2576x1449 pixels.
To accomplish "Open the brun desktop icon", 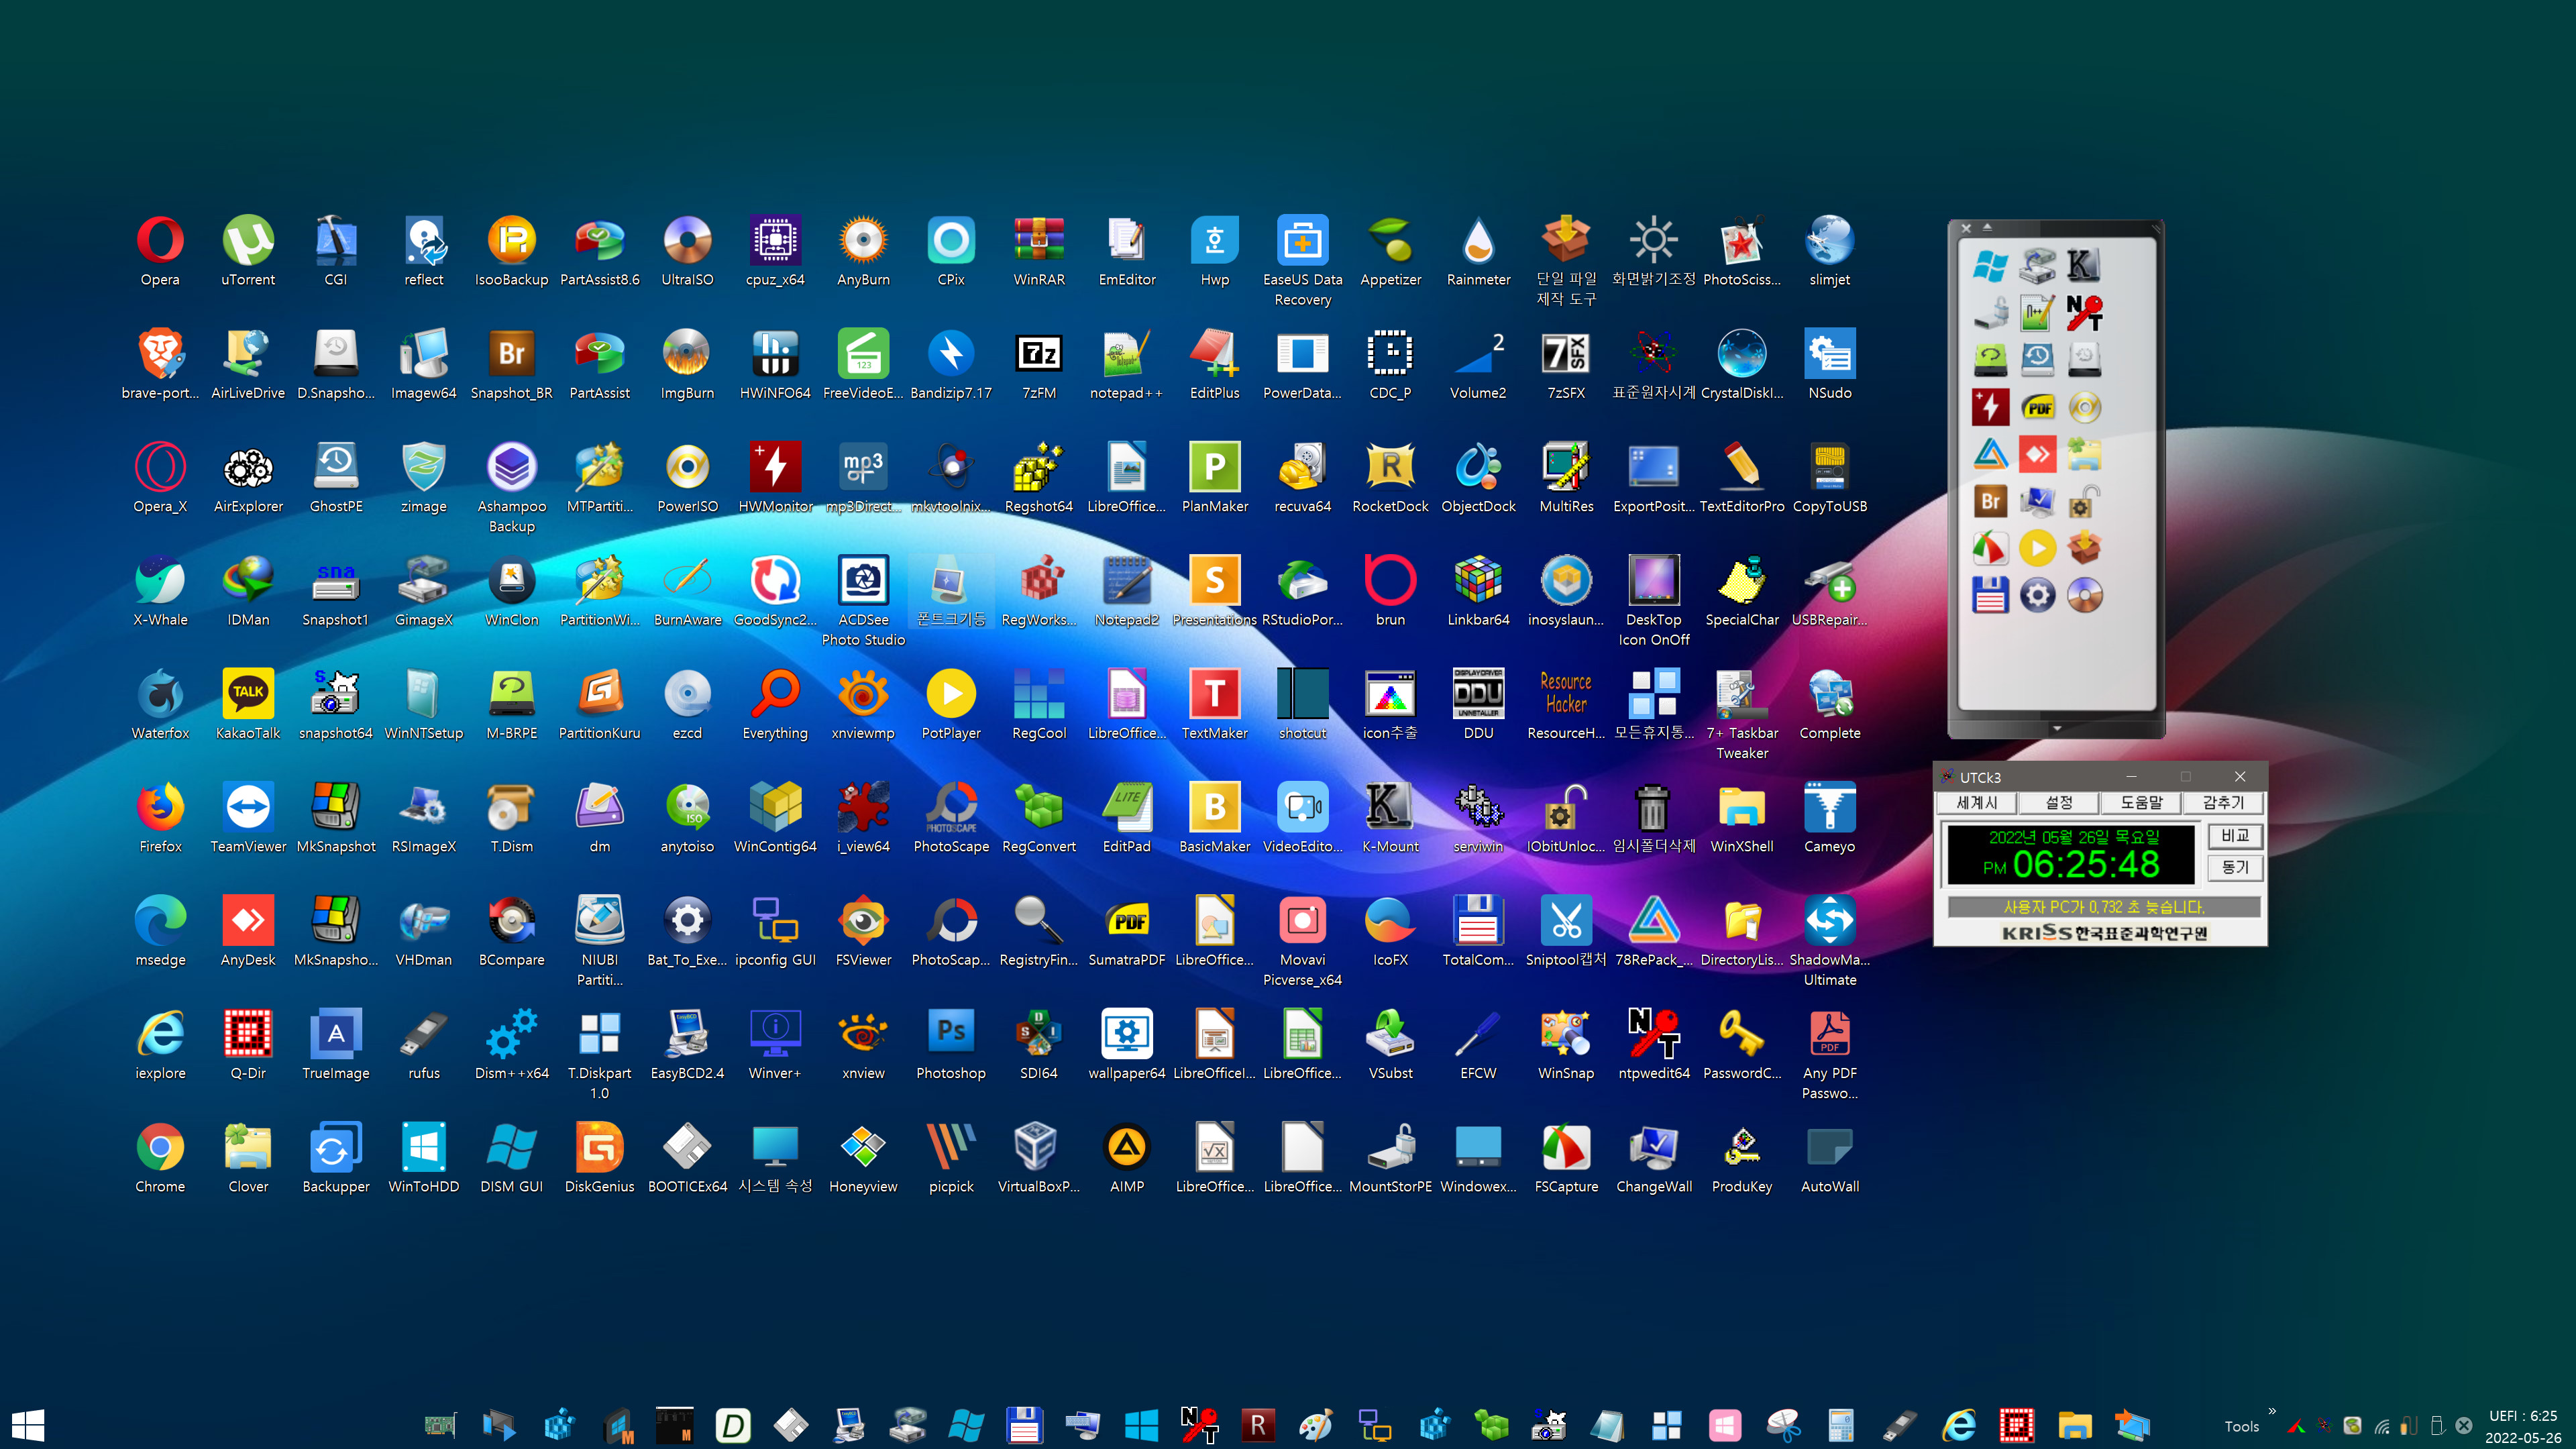I will [1390, 590].
